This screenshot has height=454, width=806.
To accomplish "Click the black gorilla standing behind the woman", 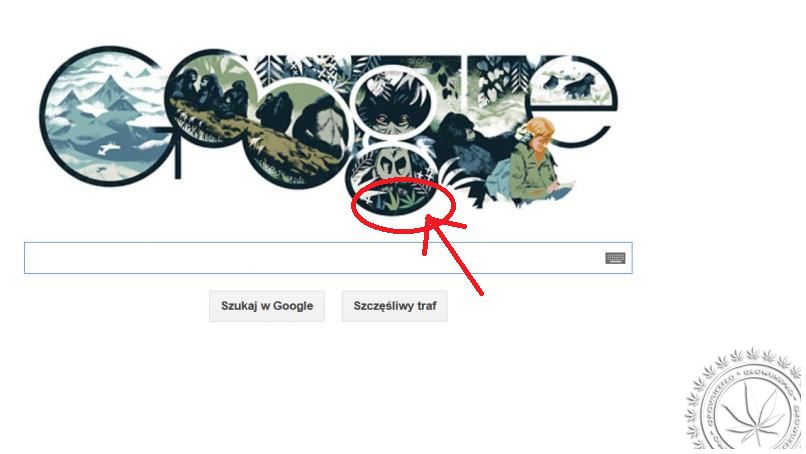I will point(463,136).
